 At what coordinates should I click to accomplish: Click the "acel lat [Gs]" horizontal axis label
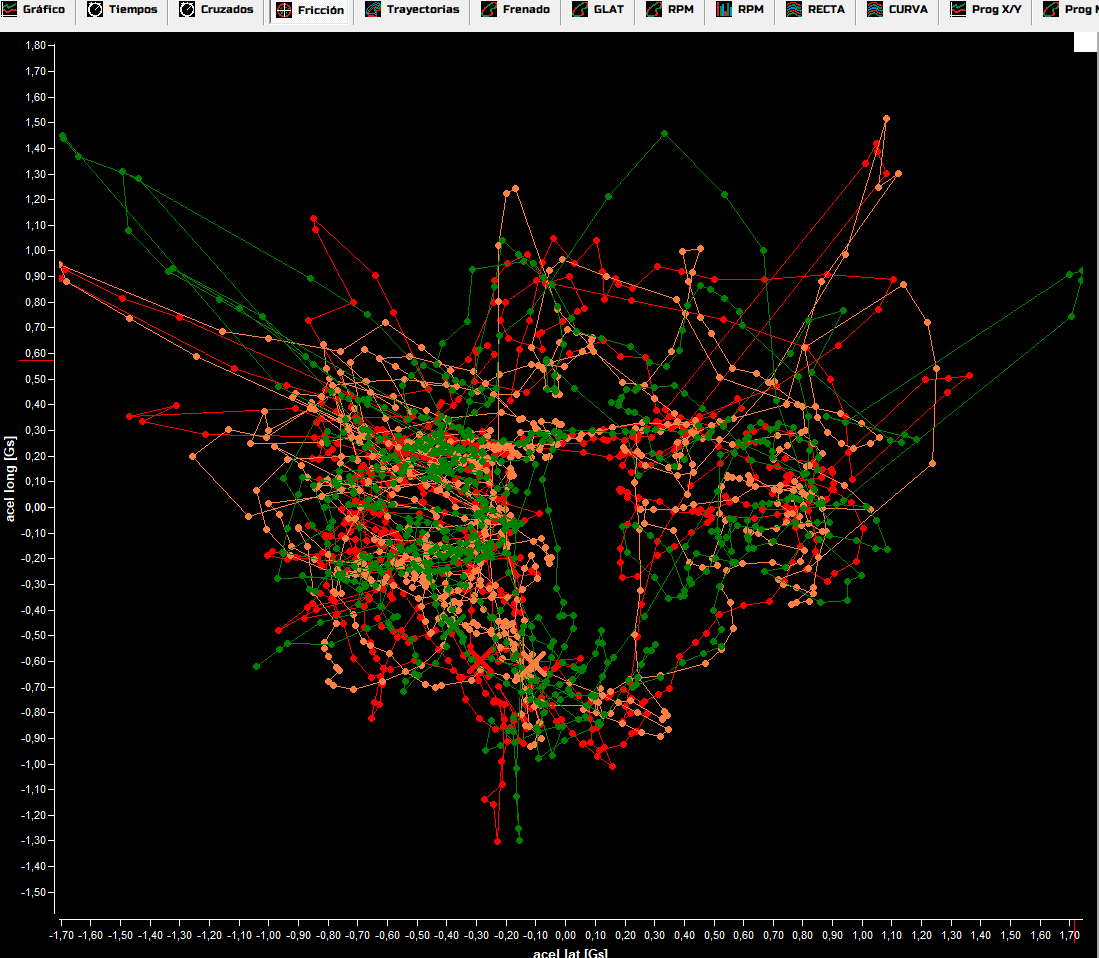[x=571, y=952]
